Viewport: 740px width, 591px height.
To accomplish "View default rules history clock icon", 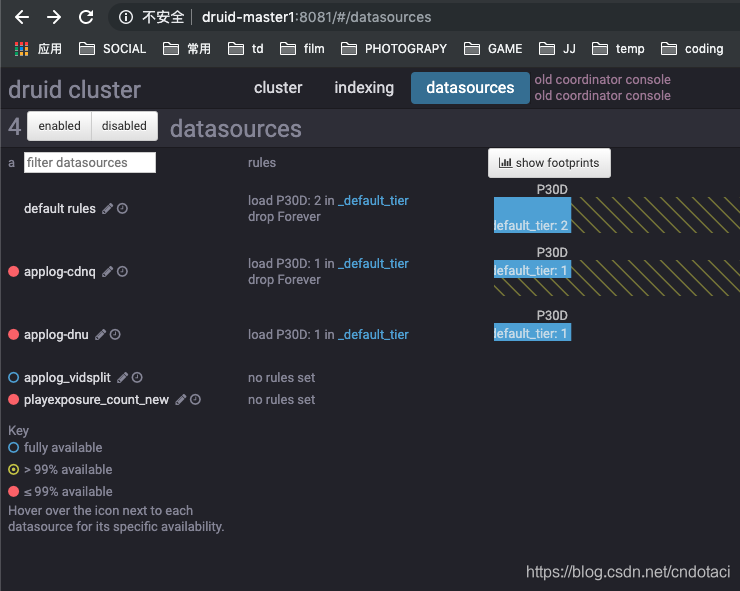I will pyautogui.click(x=122, y=208).
